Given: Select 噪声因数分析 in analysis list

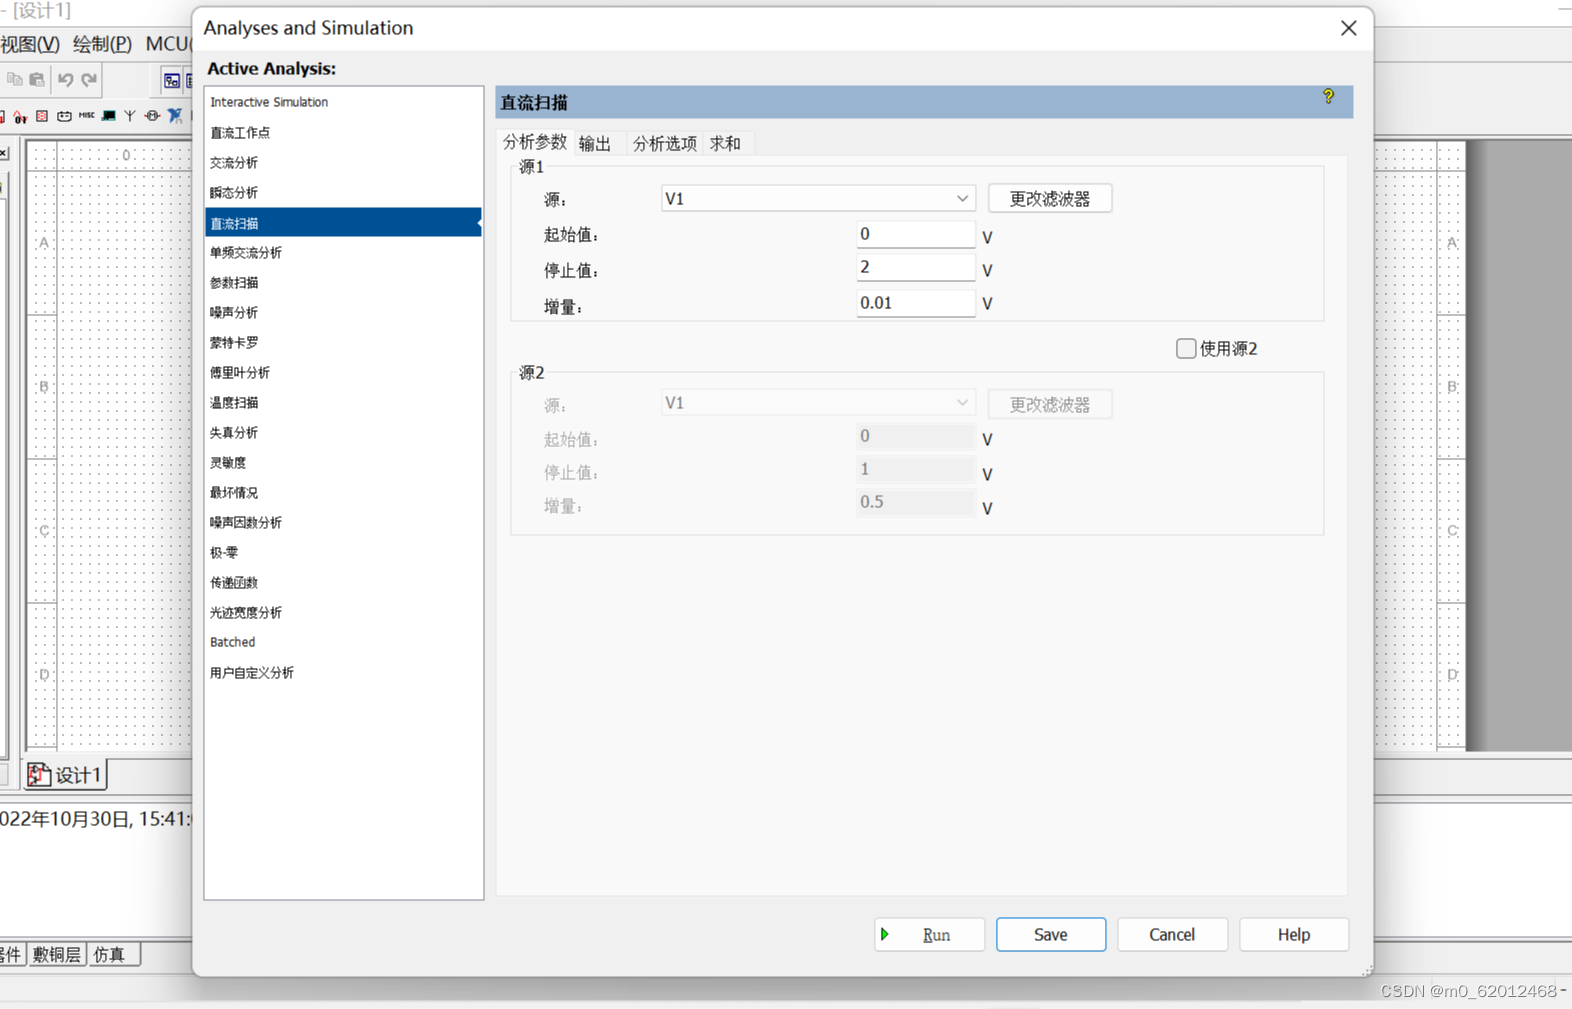Looking at the screenshot, I should tap(343, 522).
